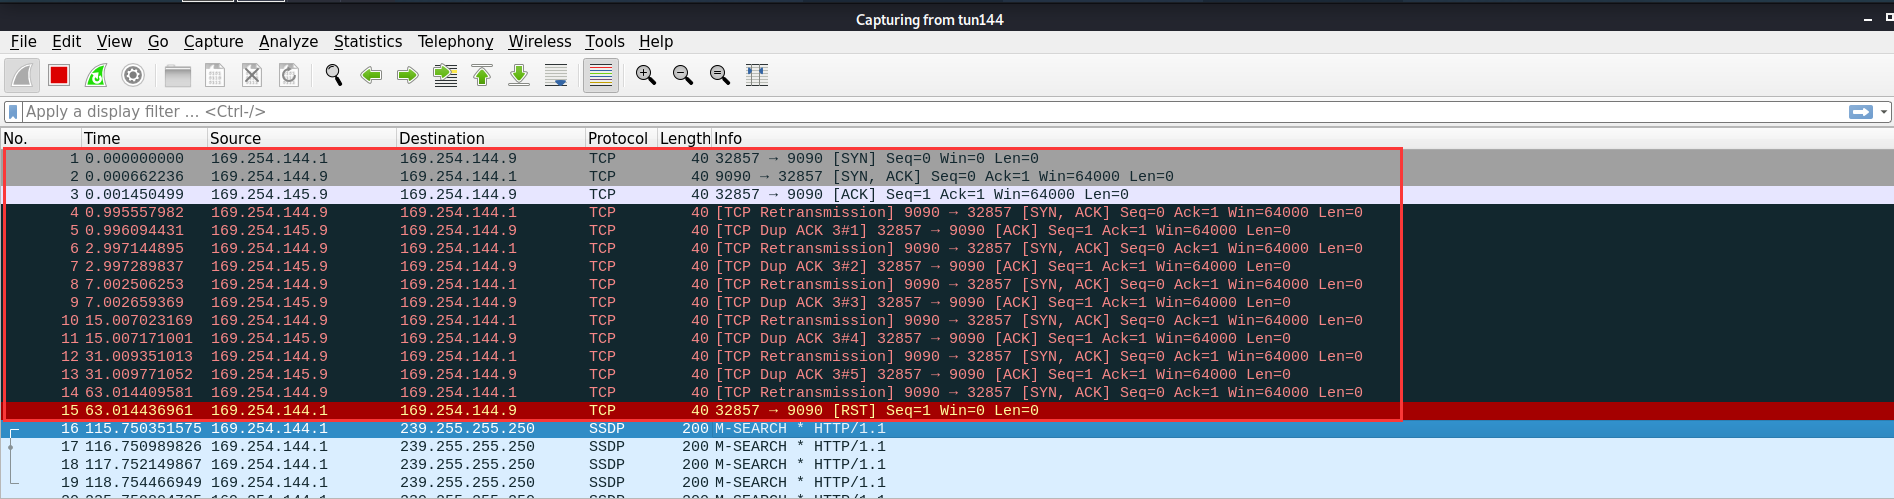1894x499 pixels.
Task: Open the Analyze menu
Action: pos(288,41)
